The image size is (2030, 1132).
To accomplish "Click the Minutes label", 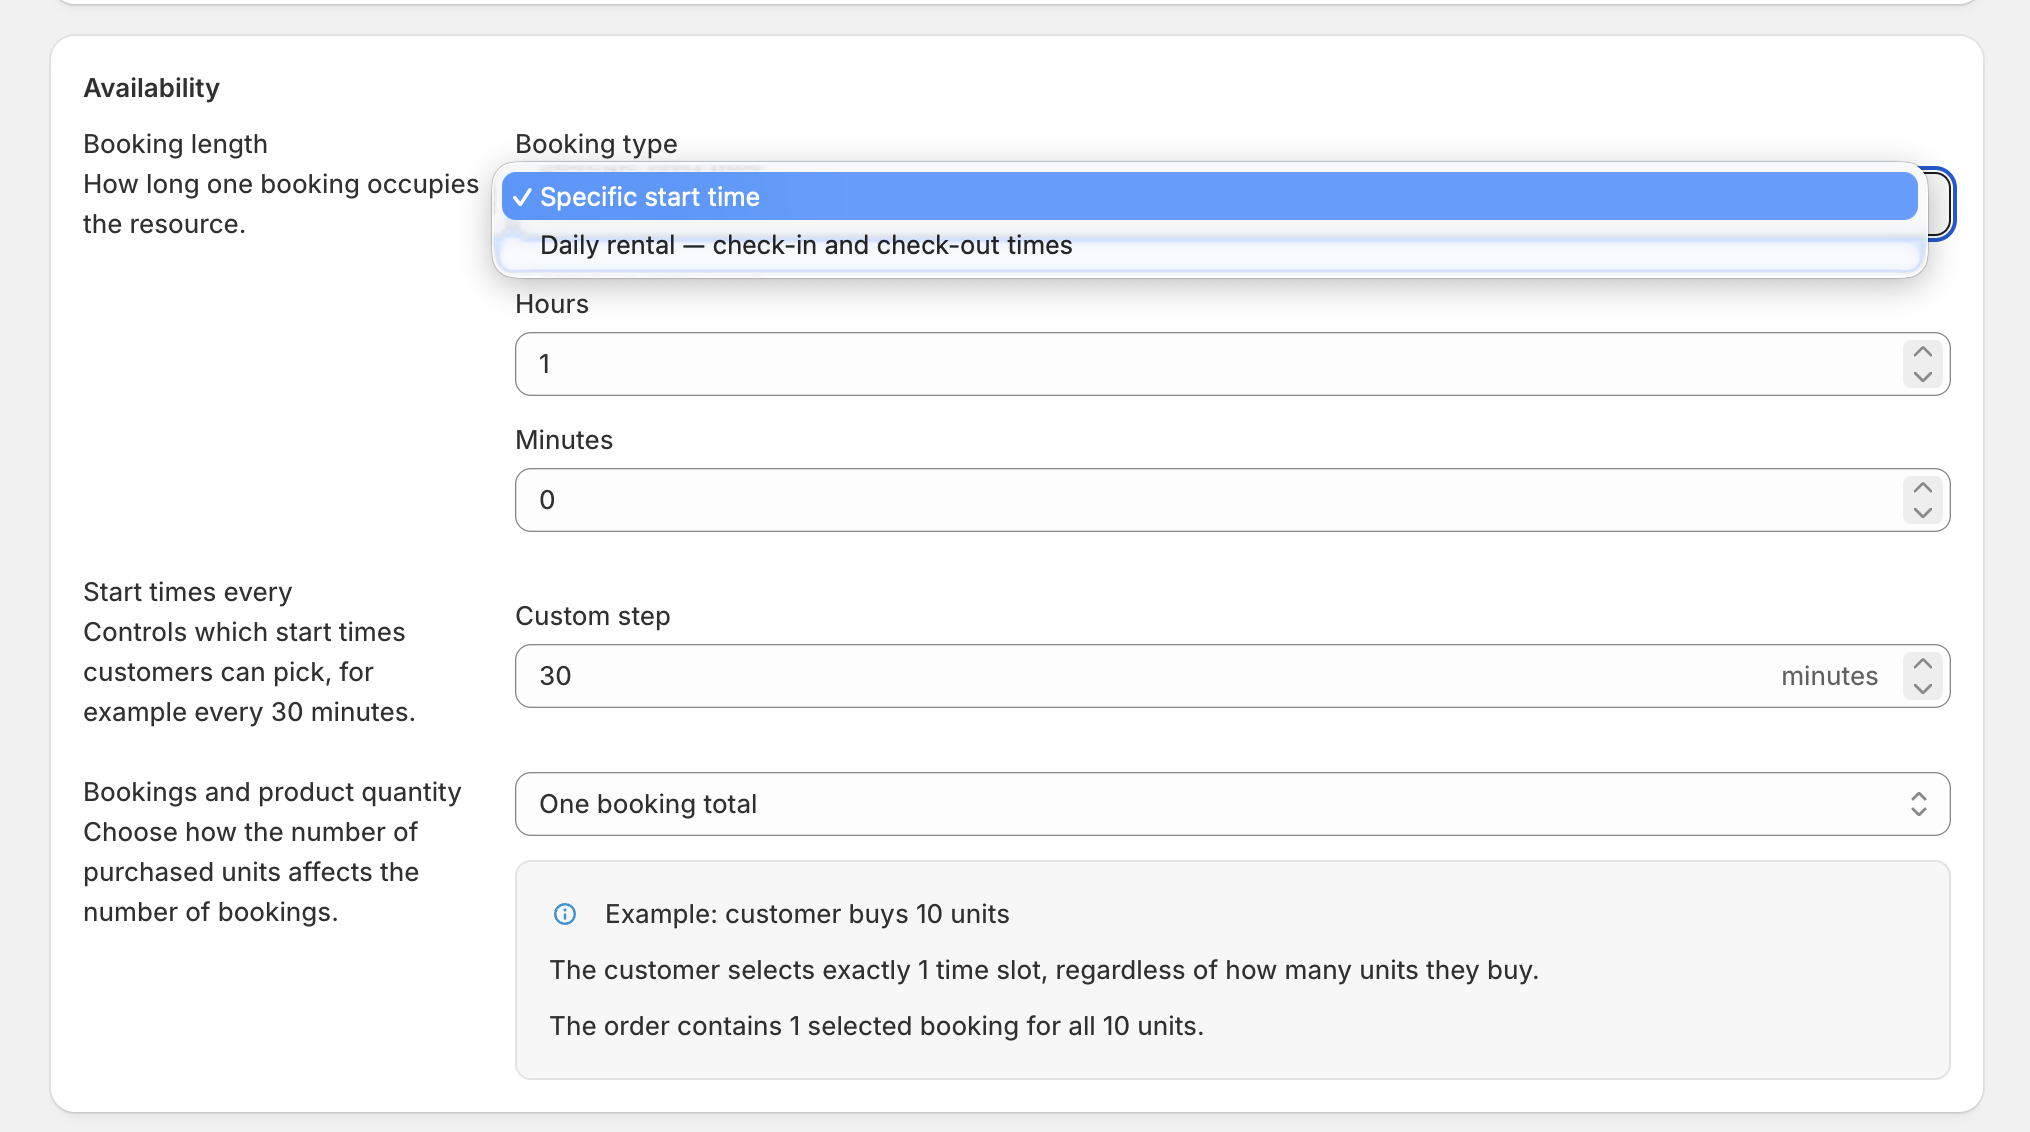I will (564, 440).
